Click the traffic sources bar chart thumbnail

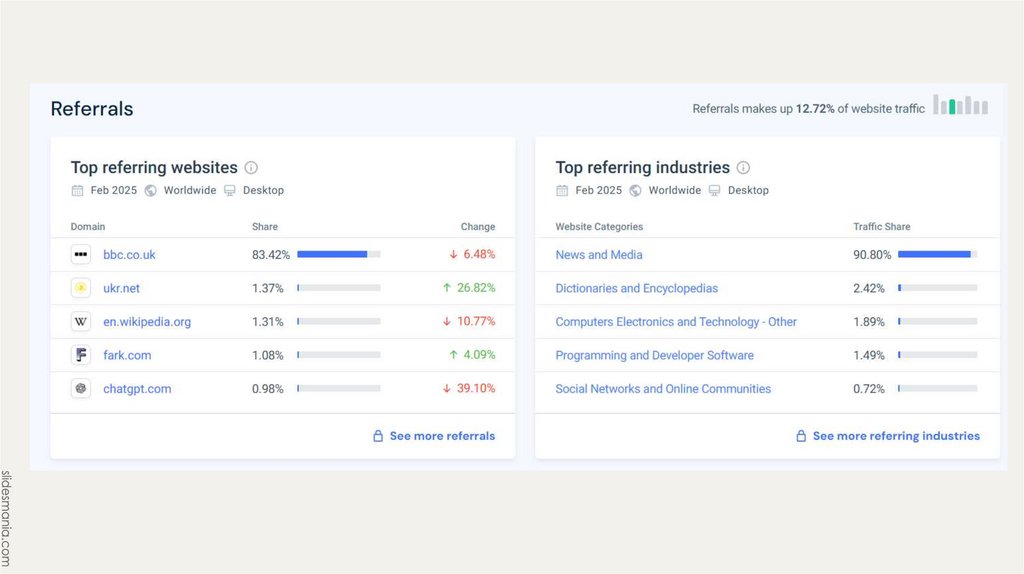[960, 105]
